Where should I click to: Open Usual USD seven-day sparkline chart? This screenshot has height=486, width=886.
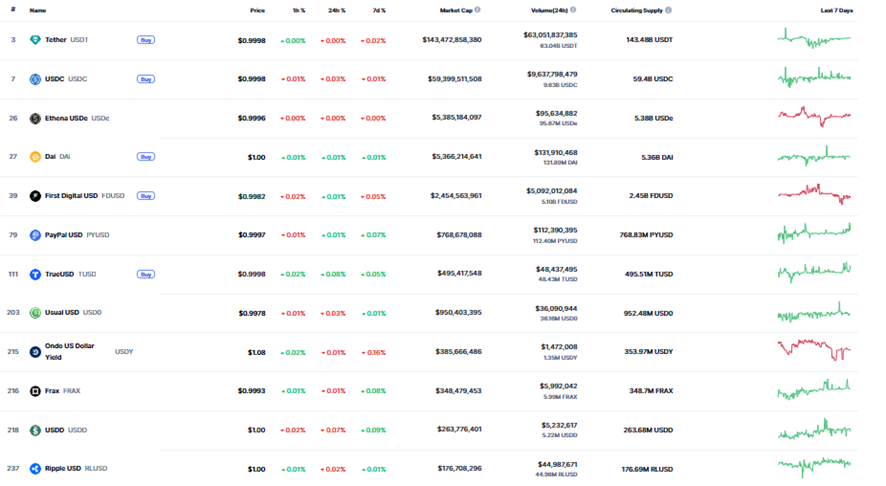pyautogui.click(x=814, y=313)
